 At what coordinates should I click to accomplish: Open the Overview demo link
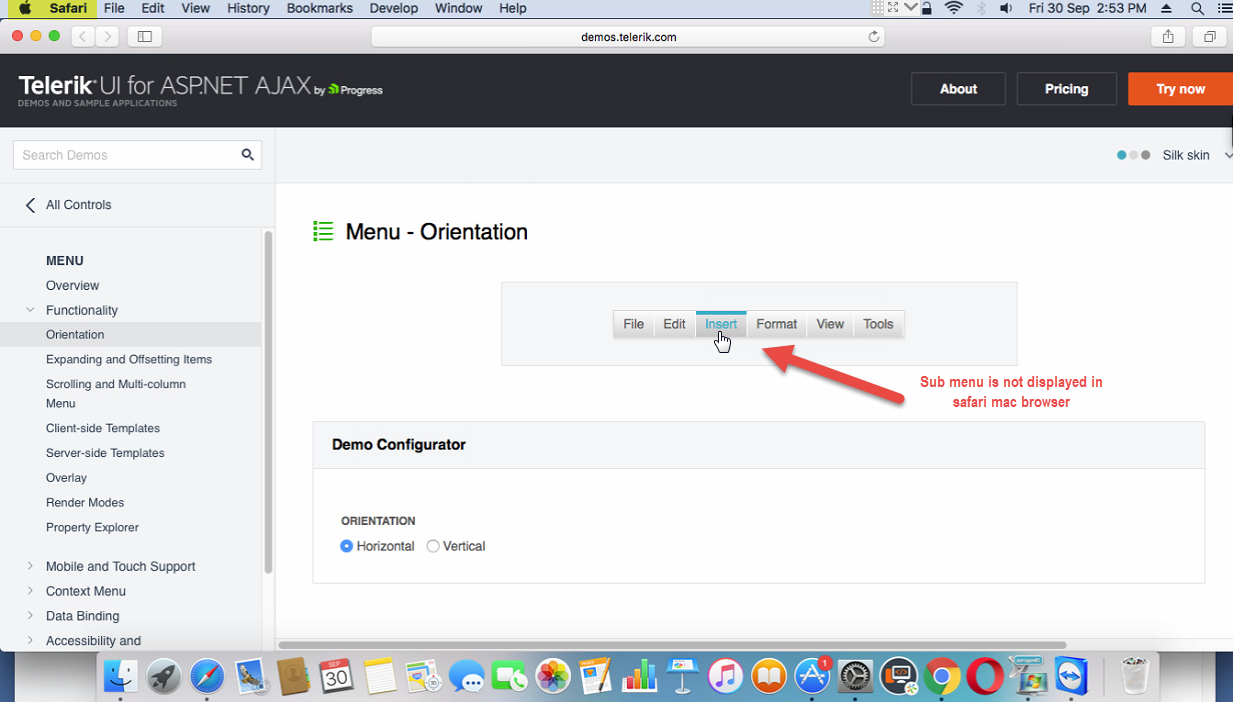(72, 285)
